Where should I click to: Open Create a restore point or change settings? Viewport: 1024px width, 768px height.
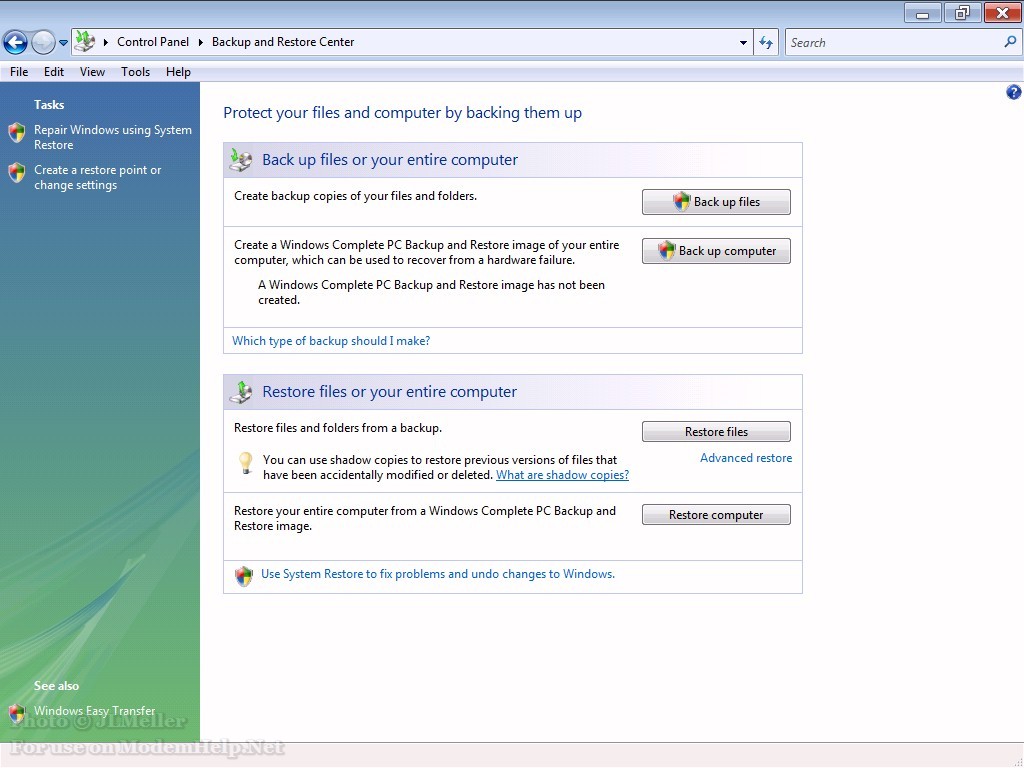98,177
